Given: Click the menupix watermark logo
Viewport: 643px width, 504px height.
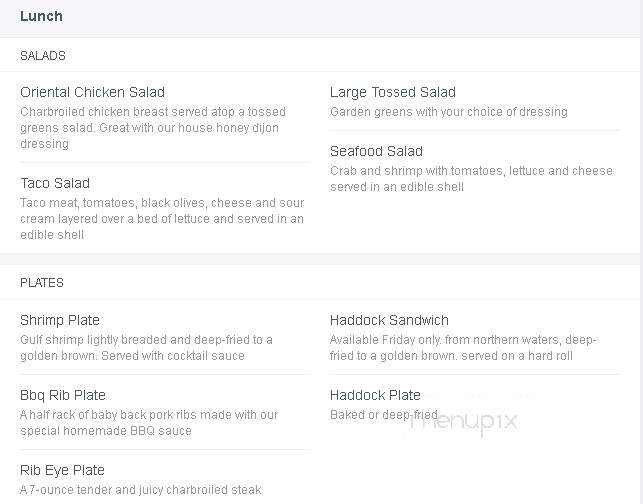Looking at the screenshot, I should (x=463, y=422).
